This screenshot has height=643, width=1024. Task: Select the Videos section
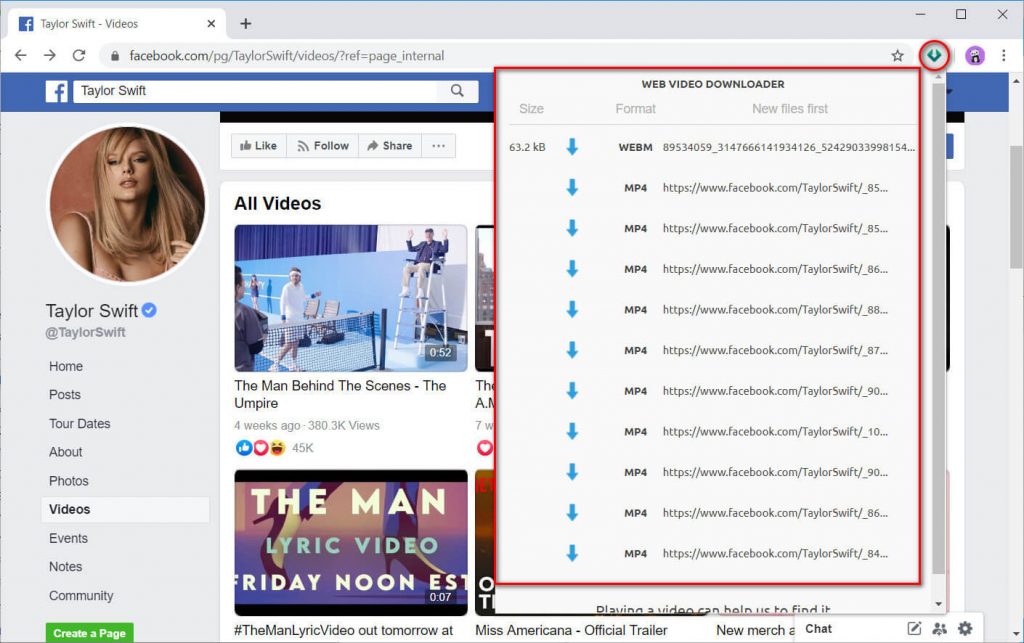125,509
